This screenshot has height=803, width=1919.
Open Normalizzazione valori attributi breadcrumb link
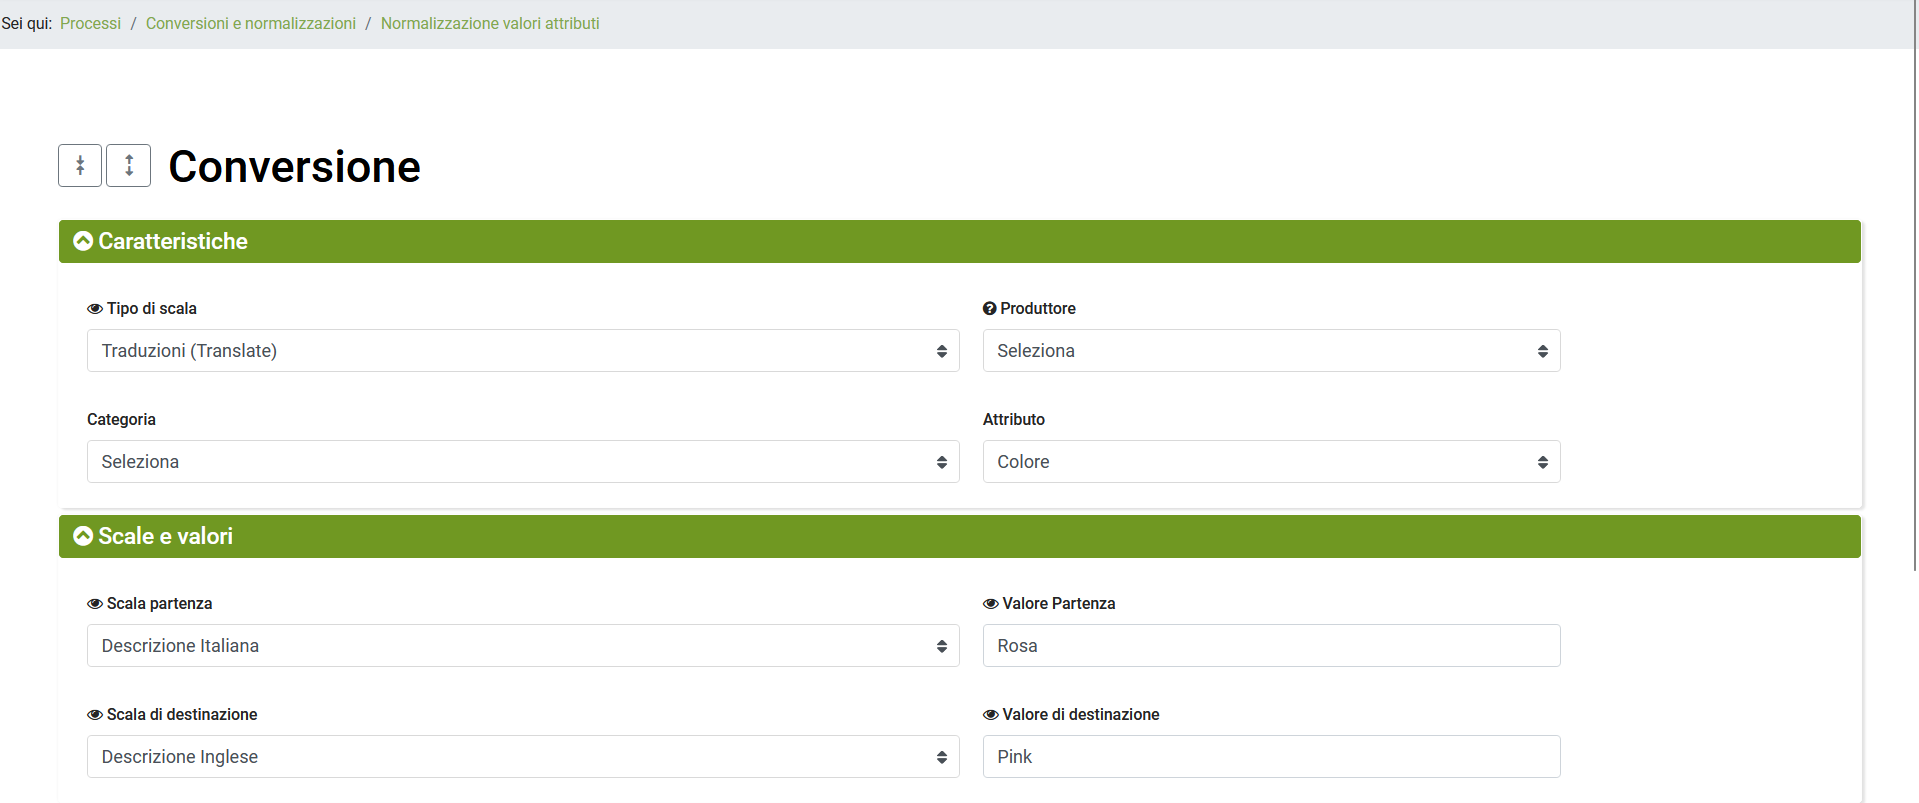pos(489,23)
